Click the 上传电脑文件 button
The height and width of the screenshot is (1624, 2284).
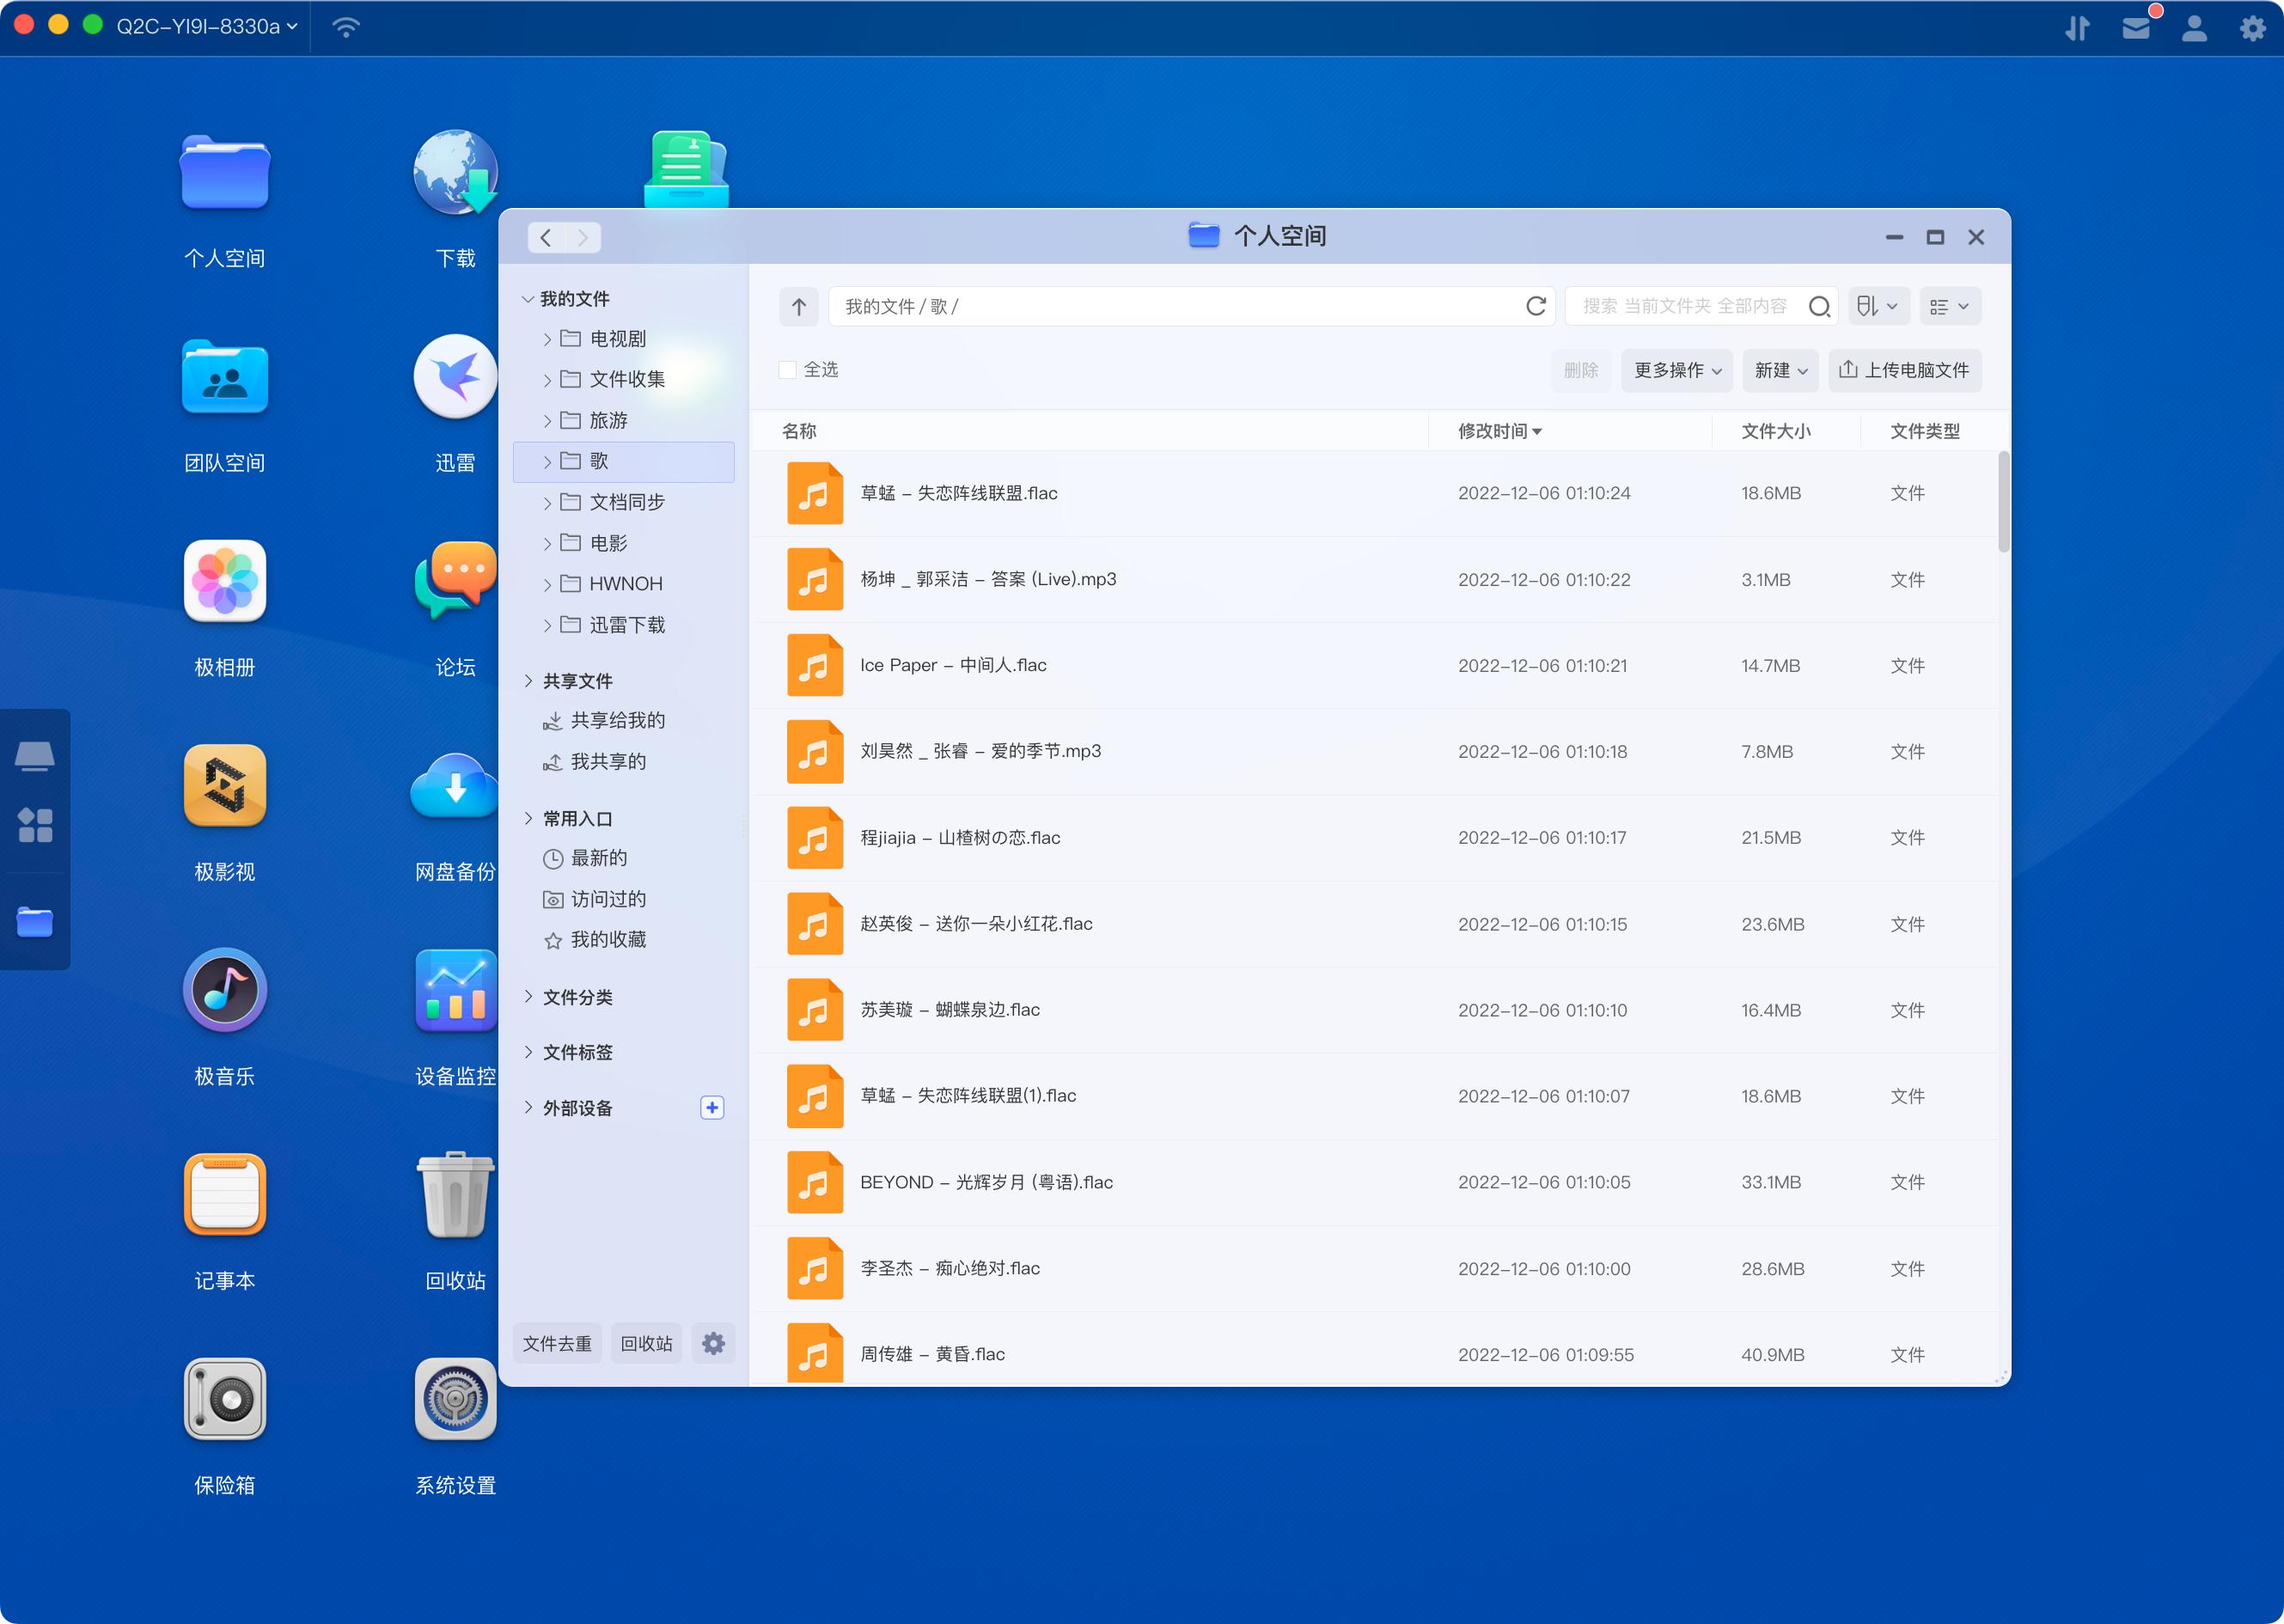click(1904, 370)
